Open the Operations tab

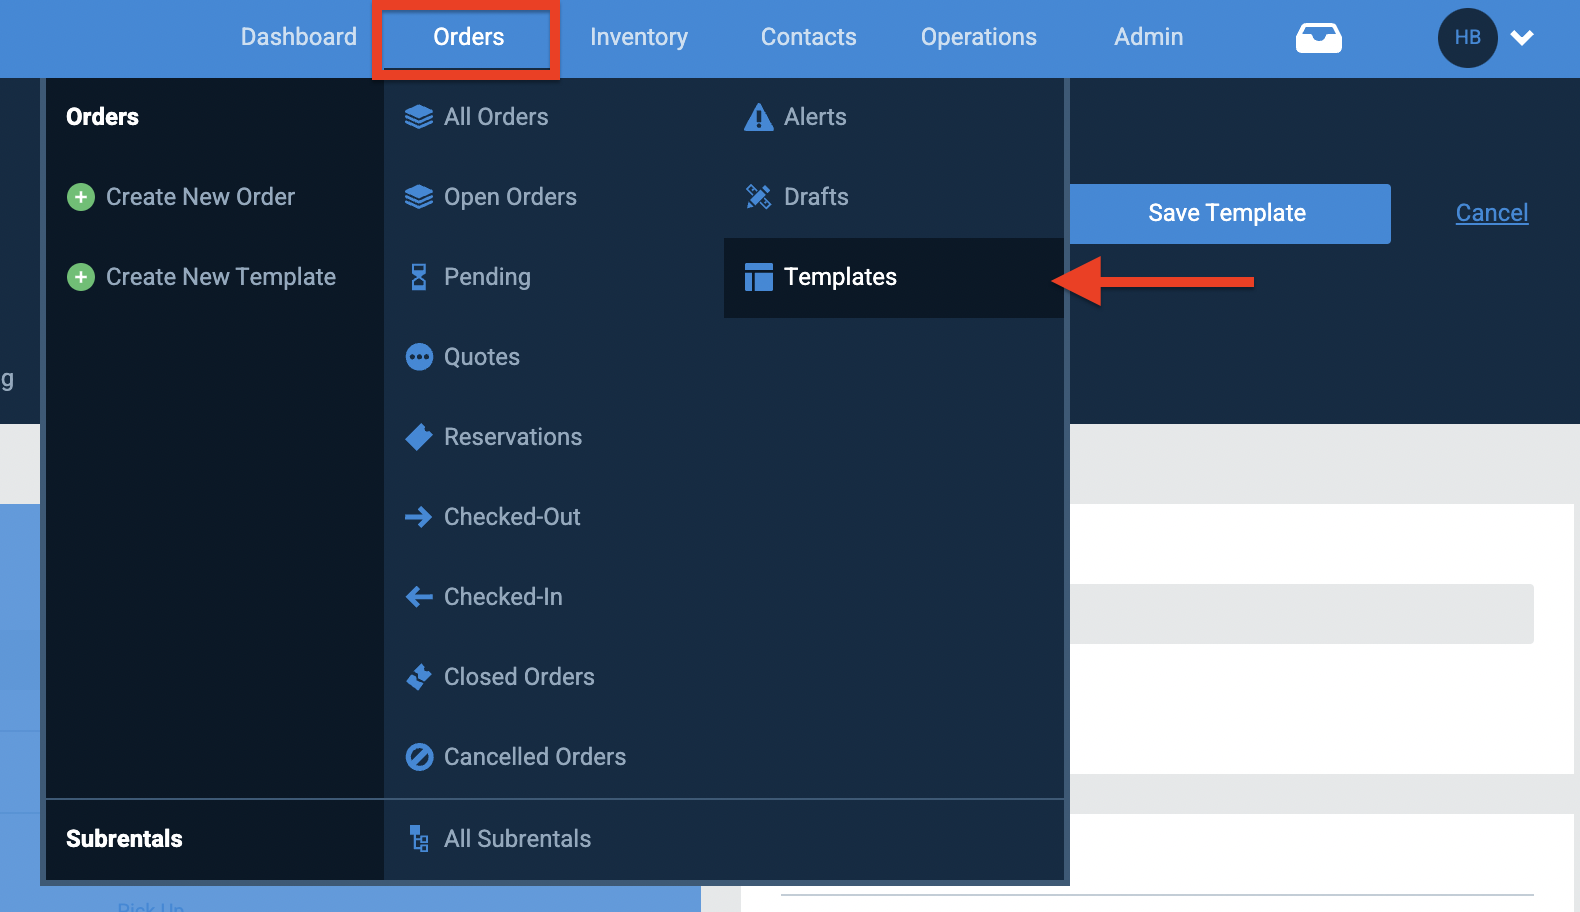tap(978, 37)
